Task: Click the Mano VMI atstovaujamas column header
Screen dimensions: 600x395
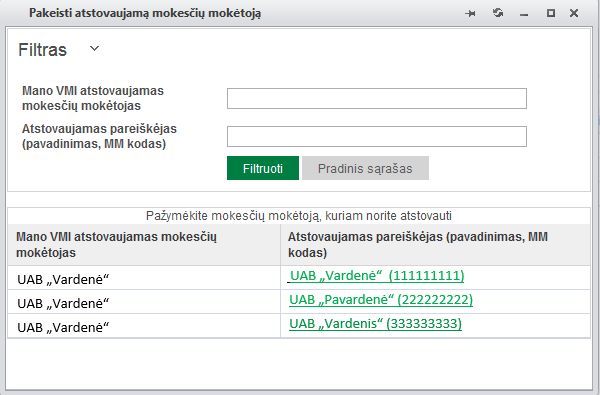Action: pyautogui.click(x=144, y=245)
